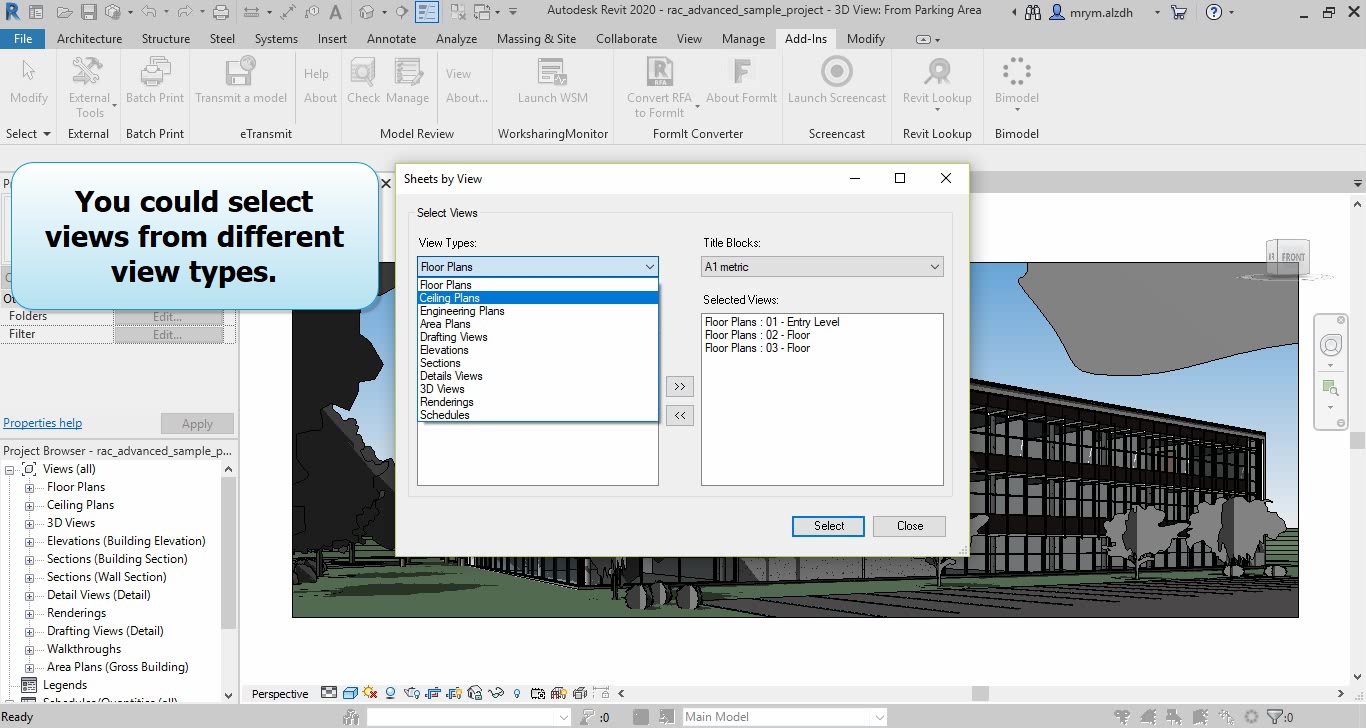The image size is (1366, 728).
Task: Click the Transmit a model icon
Action: 241,73
